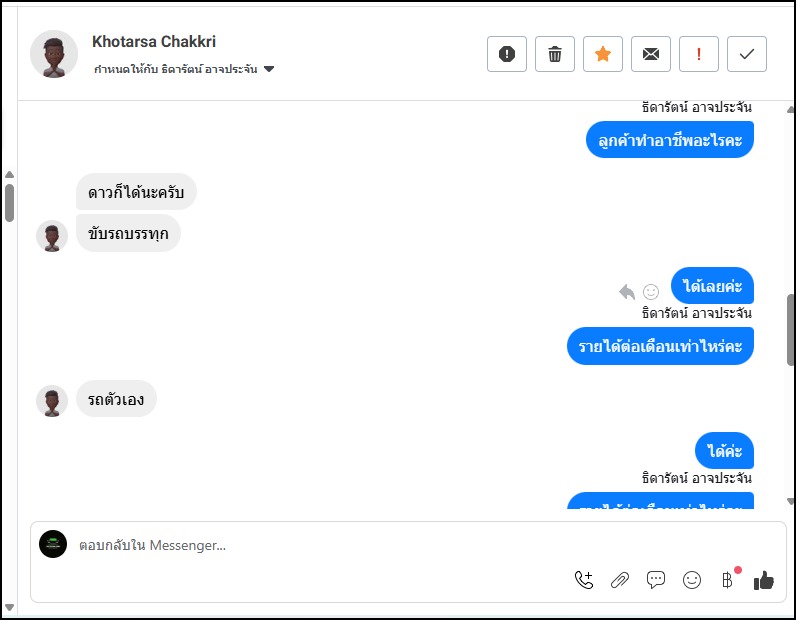Viewport: 796px width, 620px height.
Task: Click the Khotarsa Chakkri contact name
Action: point(154,42)
